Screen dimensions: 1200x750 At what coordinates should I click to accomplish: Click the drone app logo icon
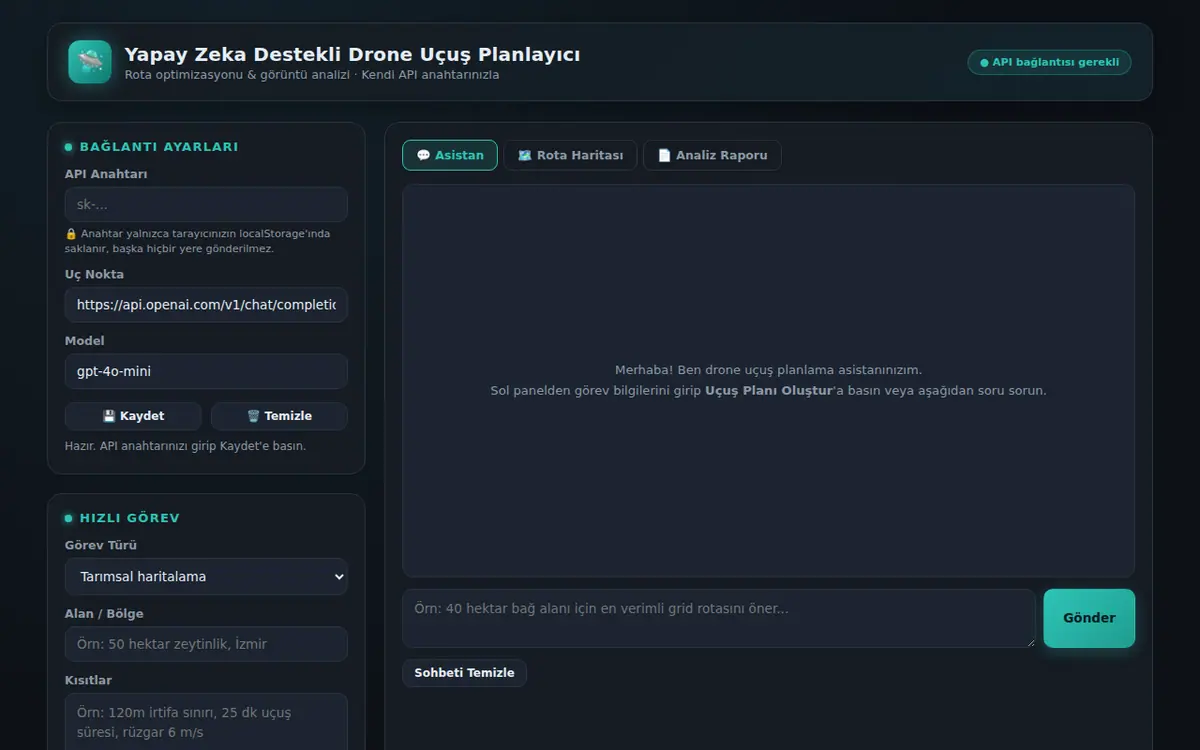pos(90,62)
